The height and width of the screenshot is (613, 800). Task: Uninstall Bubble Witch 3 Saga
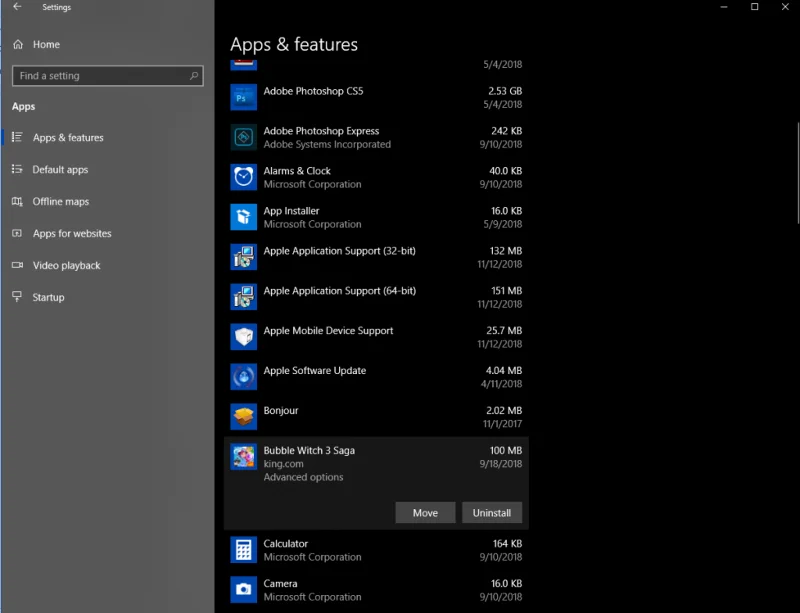[x=492, y=512]
